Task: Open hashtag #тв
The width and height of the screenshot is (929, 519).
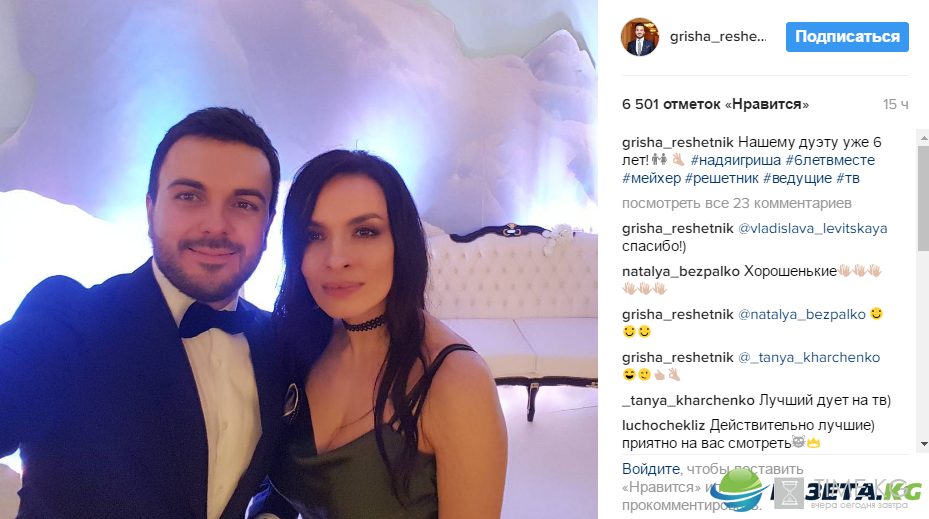Action: (848, 178)
